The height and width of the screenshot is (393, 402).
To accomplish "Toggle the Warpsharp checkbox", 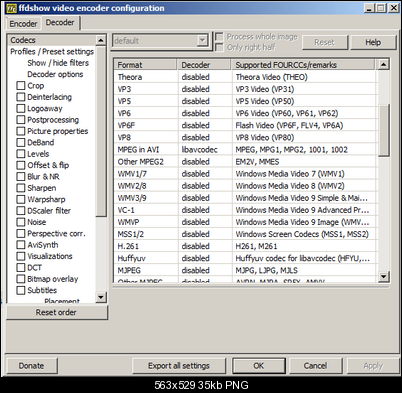I will tap(21, 199).
